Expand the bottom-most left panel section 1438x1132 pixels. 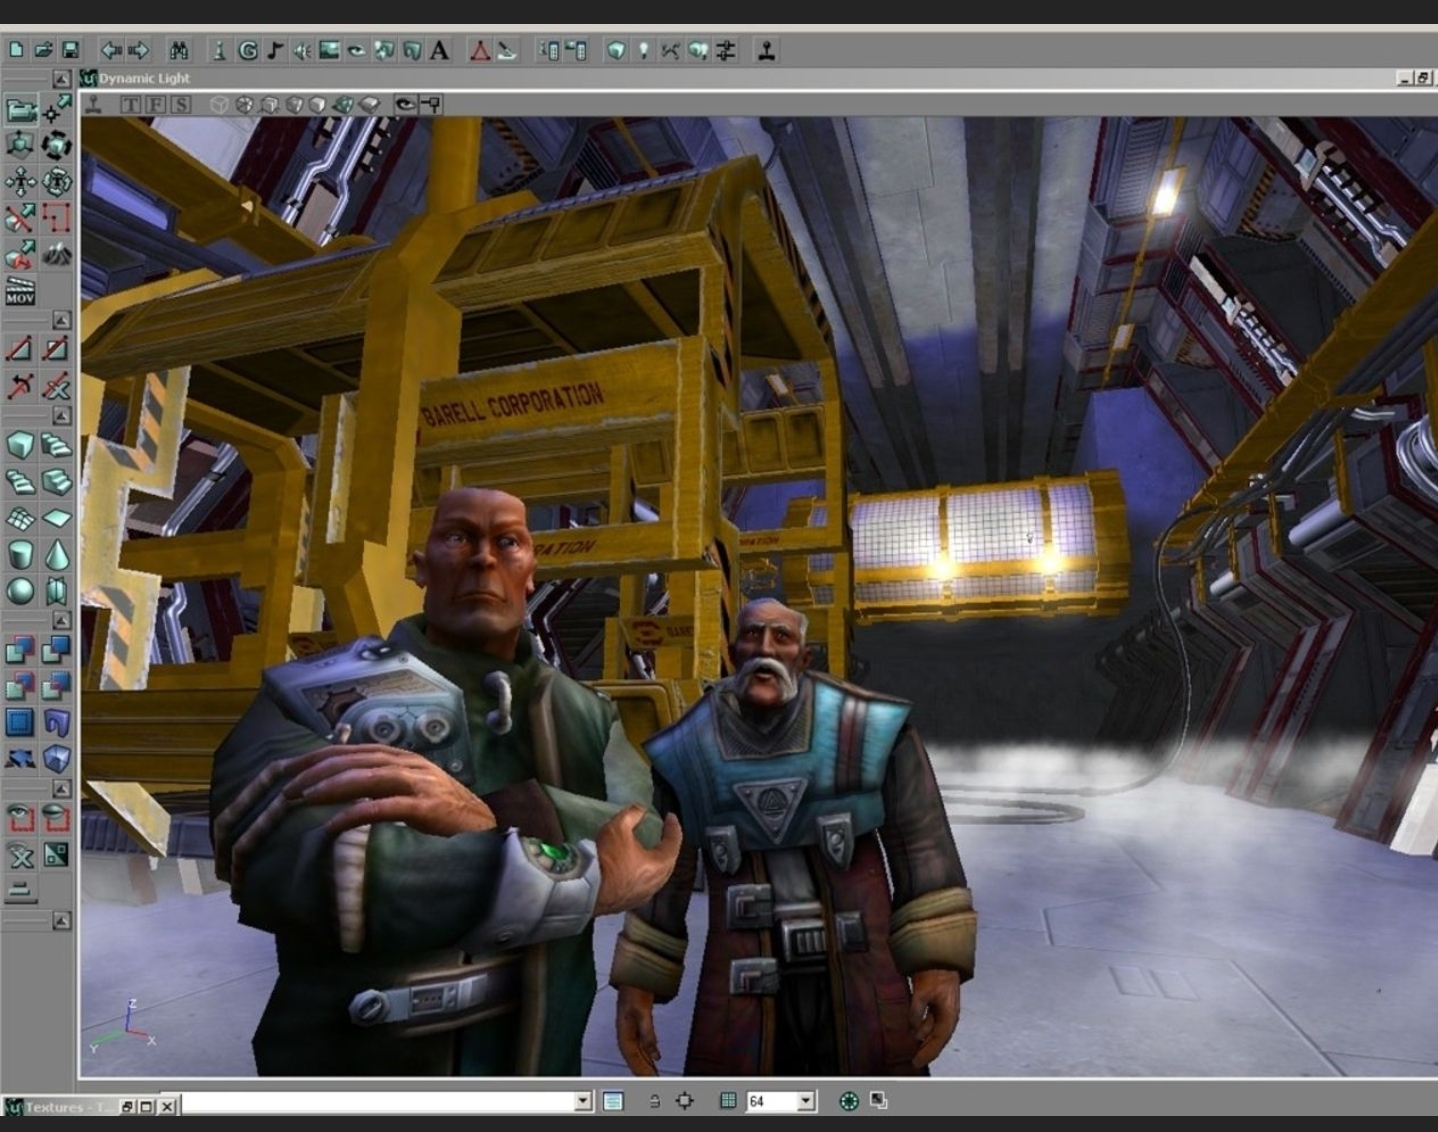tap(62, 920)
